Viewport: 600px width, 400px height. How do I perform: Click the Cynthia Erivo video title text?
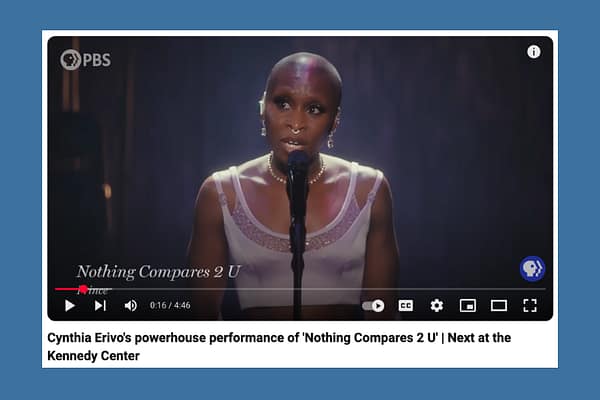click(279, 347)
